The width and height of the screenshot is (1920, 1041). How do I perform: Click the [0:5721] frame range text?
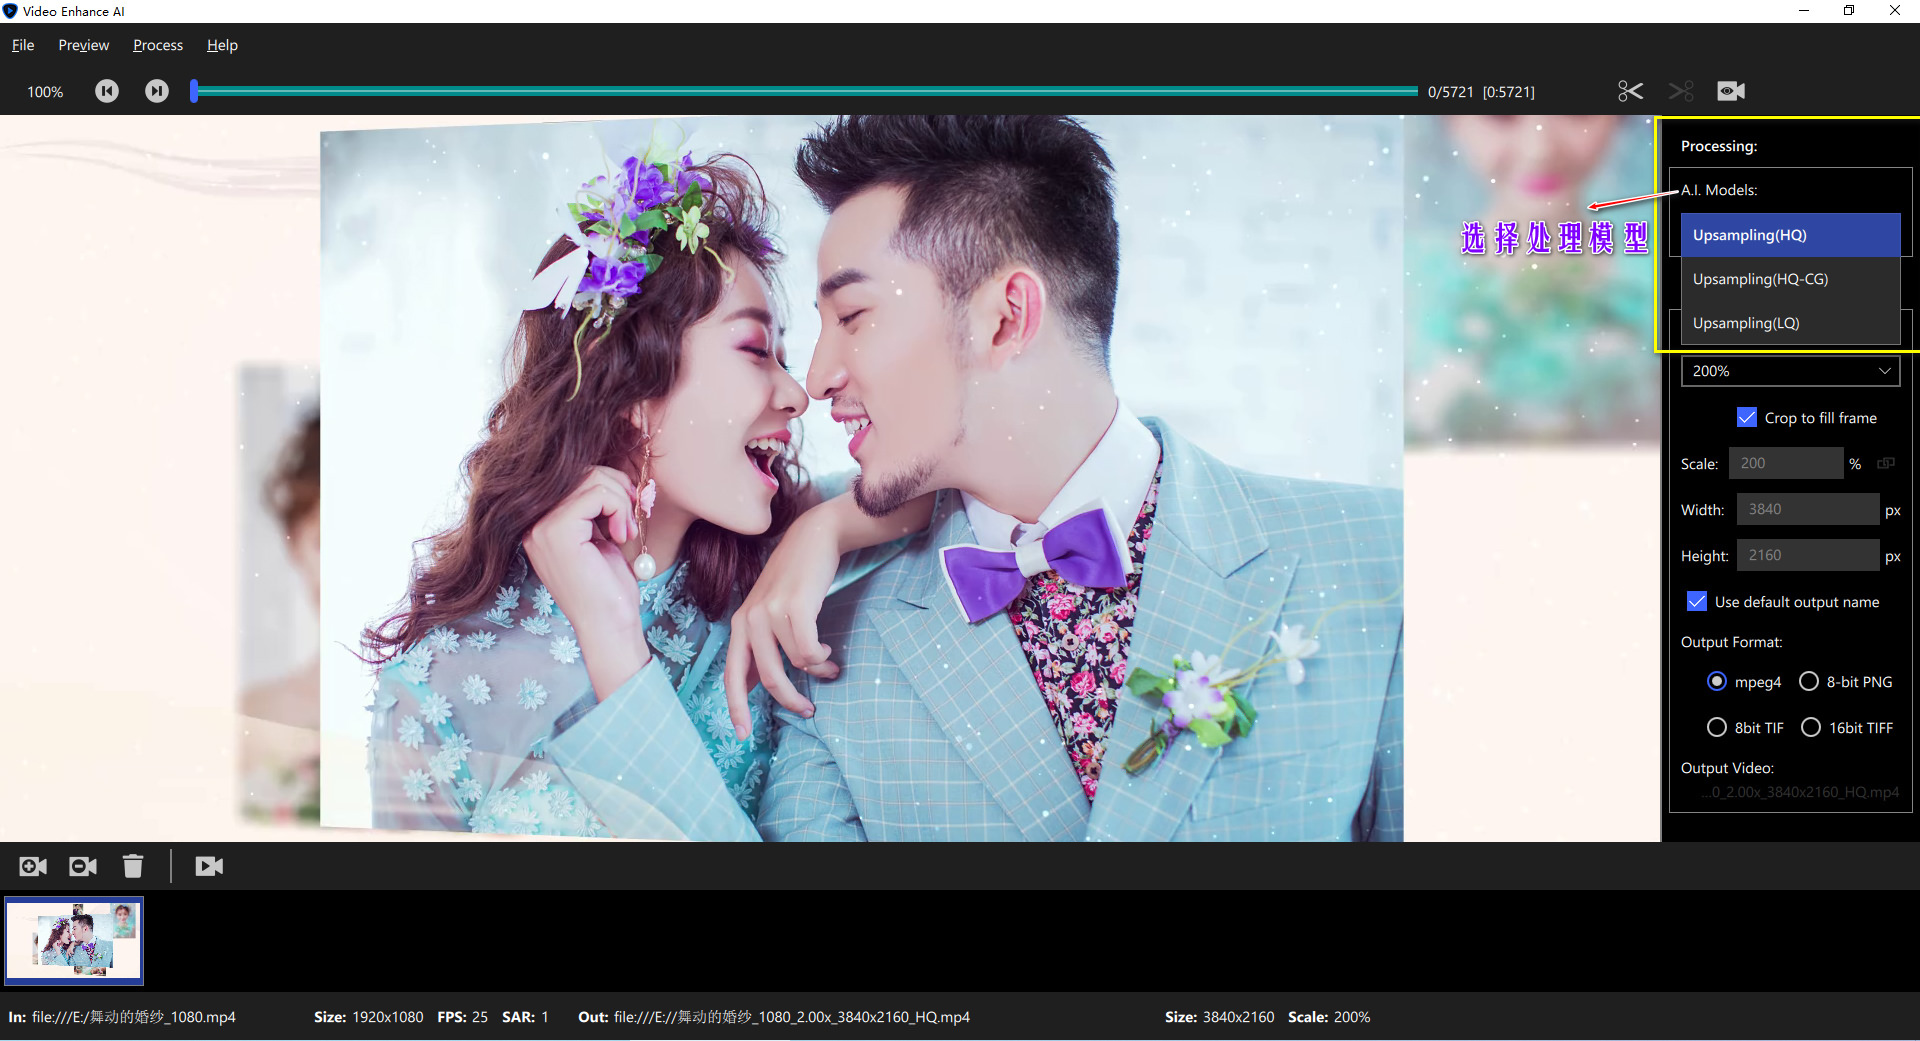click(x=1508, y=92)
